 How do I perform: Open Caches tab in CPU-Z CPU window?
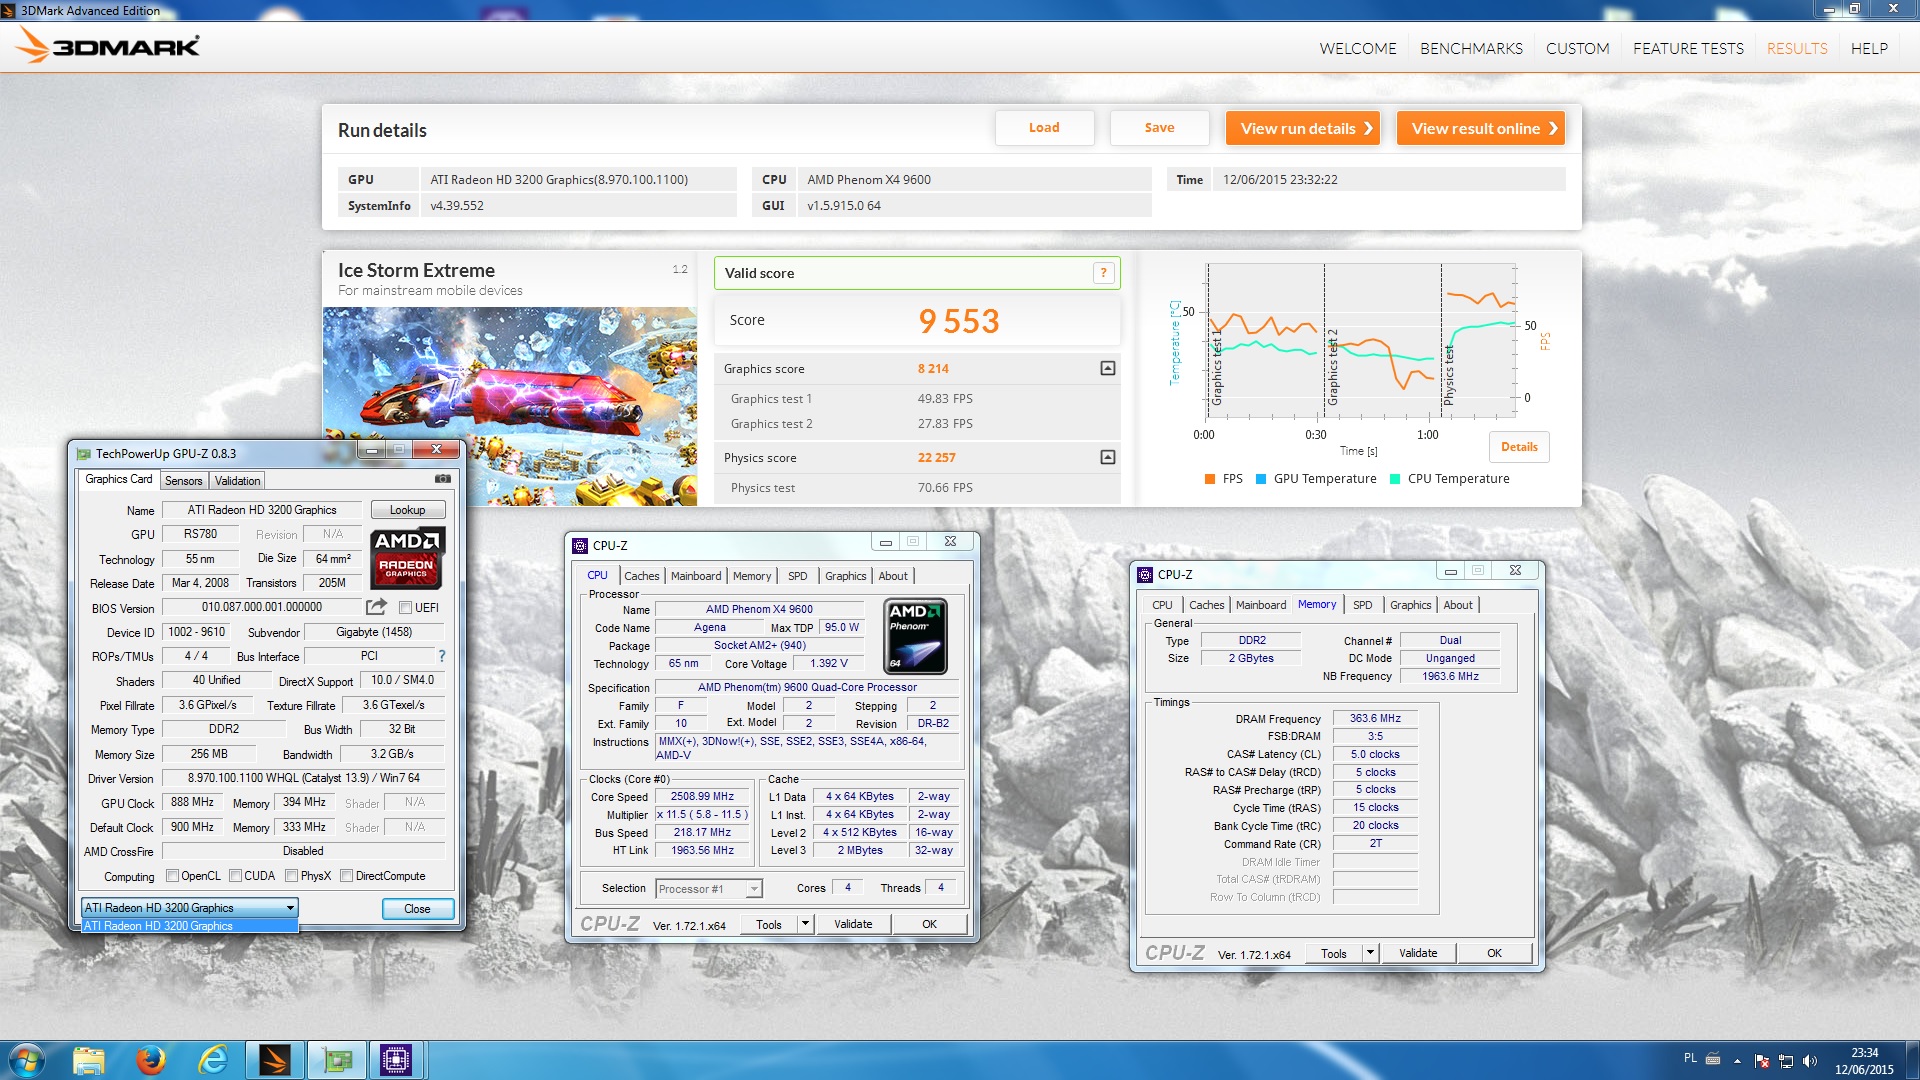pos(642,576)
